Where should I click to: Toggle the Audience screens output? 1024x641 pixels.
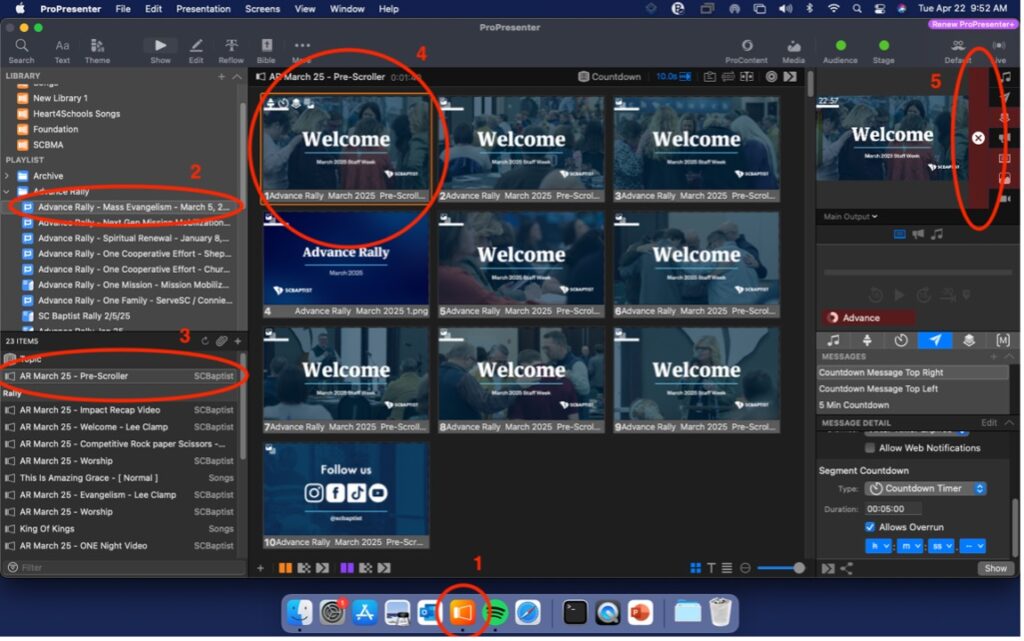pyautogui.click(x=840, y=51)
